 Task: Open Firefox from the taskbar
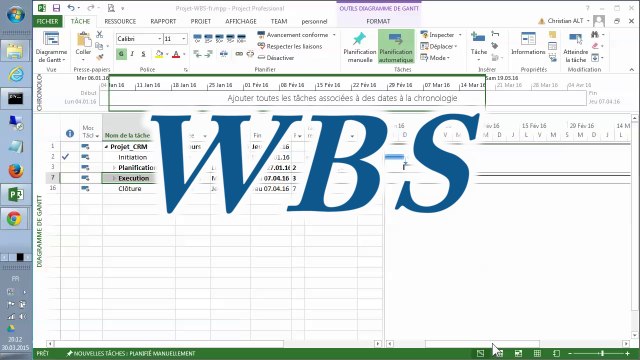tap(16, 171)
